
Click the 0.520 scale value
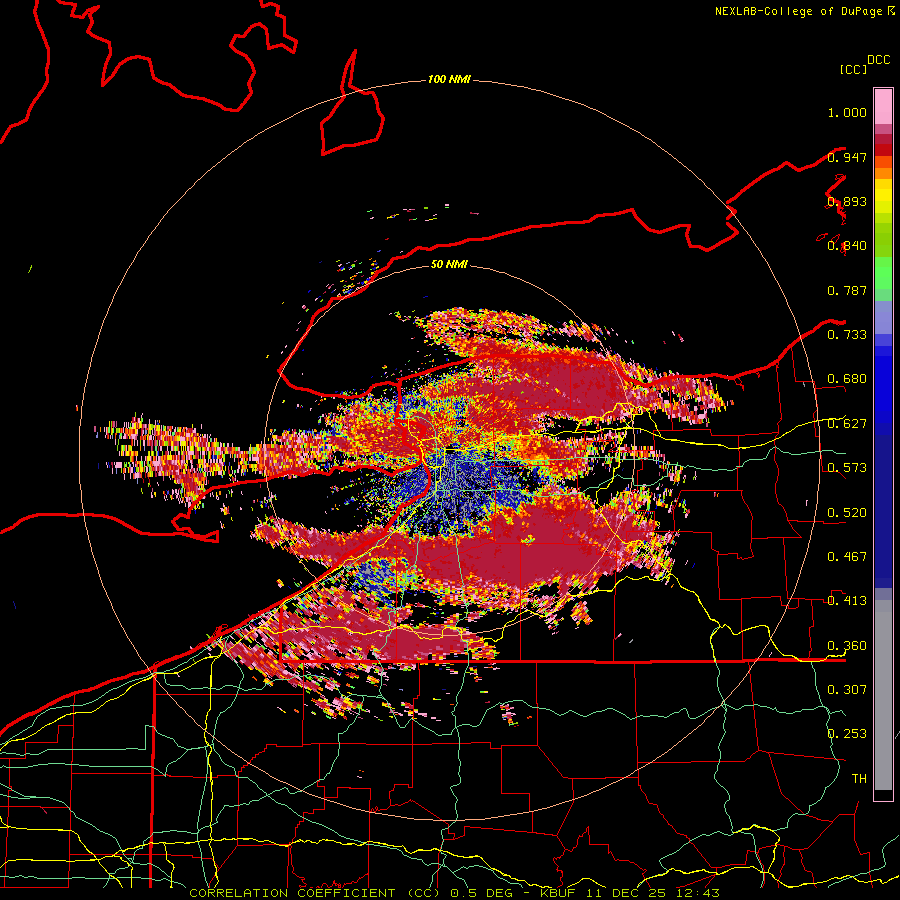[847, 513]
